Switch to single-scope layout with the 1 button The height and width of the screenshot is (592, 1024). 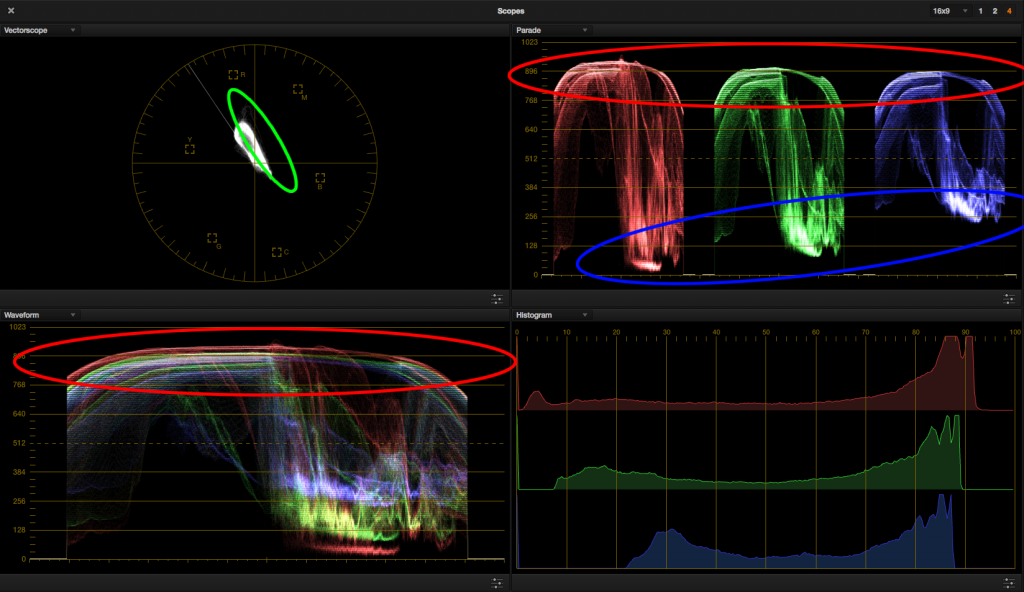click(x=980, y=11)
